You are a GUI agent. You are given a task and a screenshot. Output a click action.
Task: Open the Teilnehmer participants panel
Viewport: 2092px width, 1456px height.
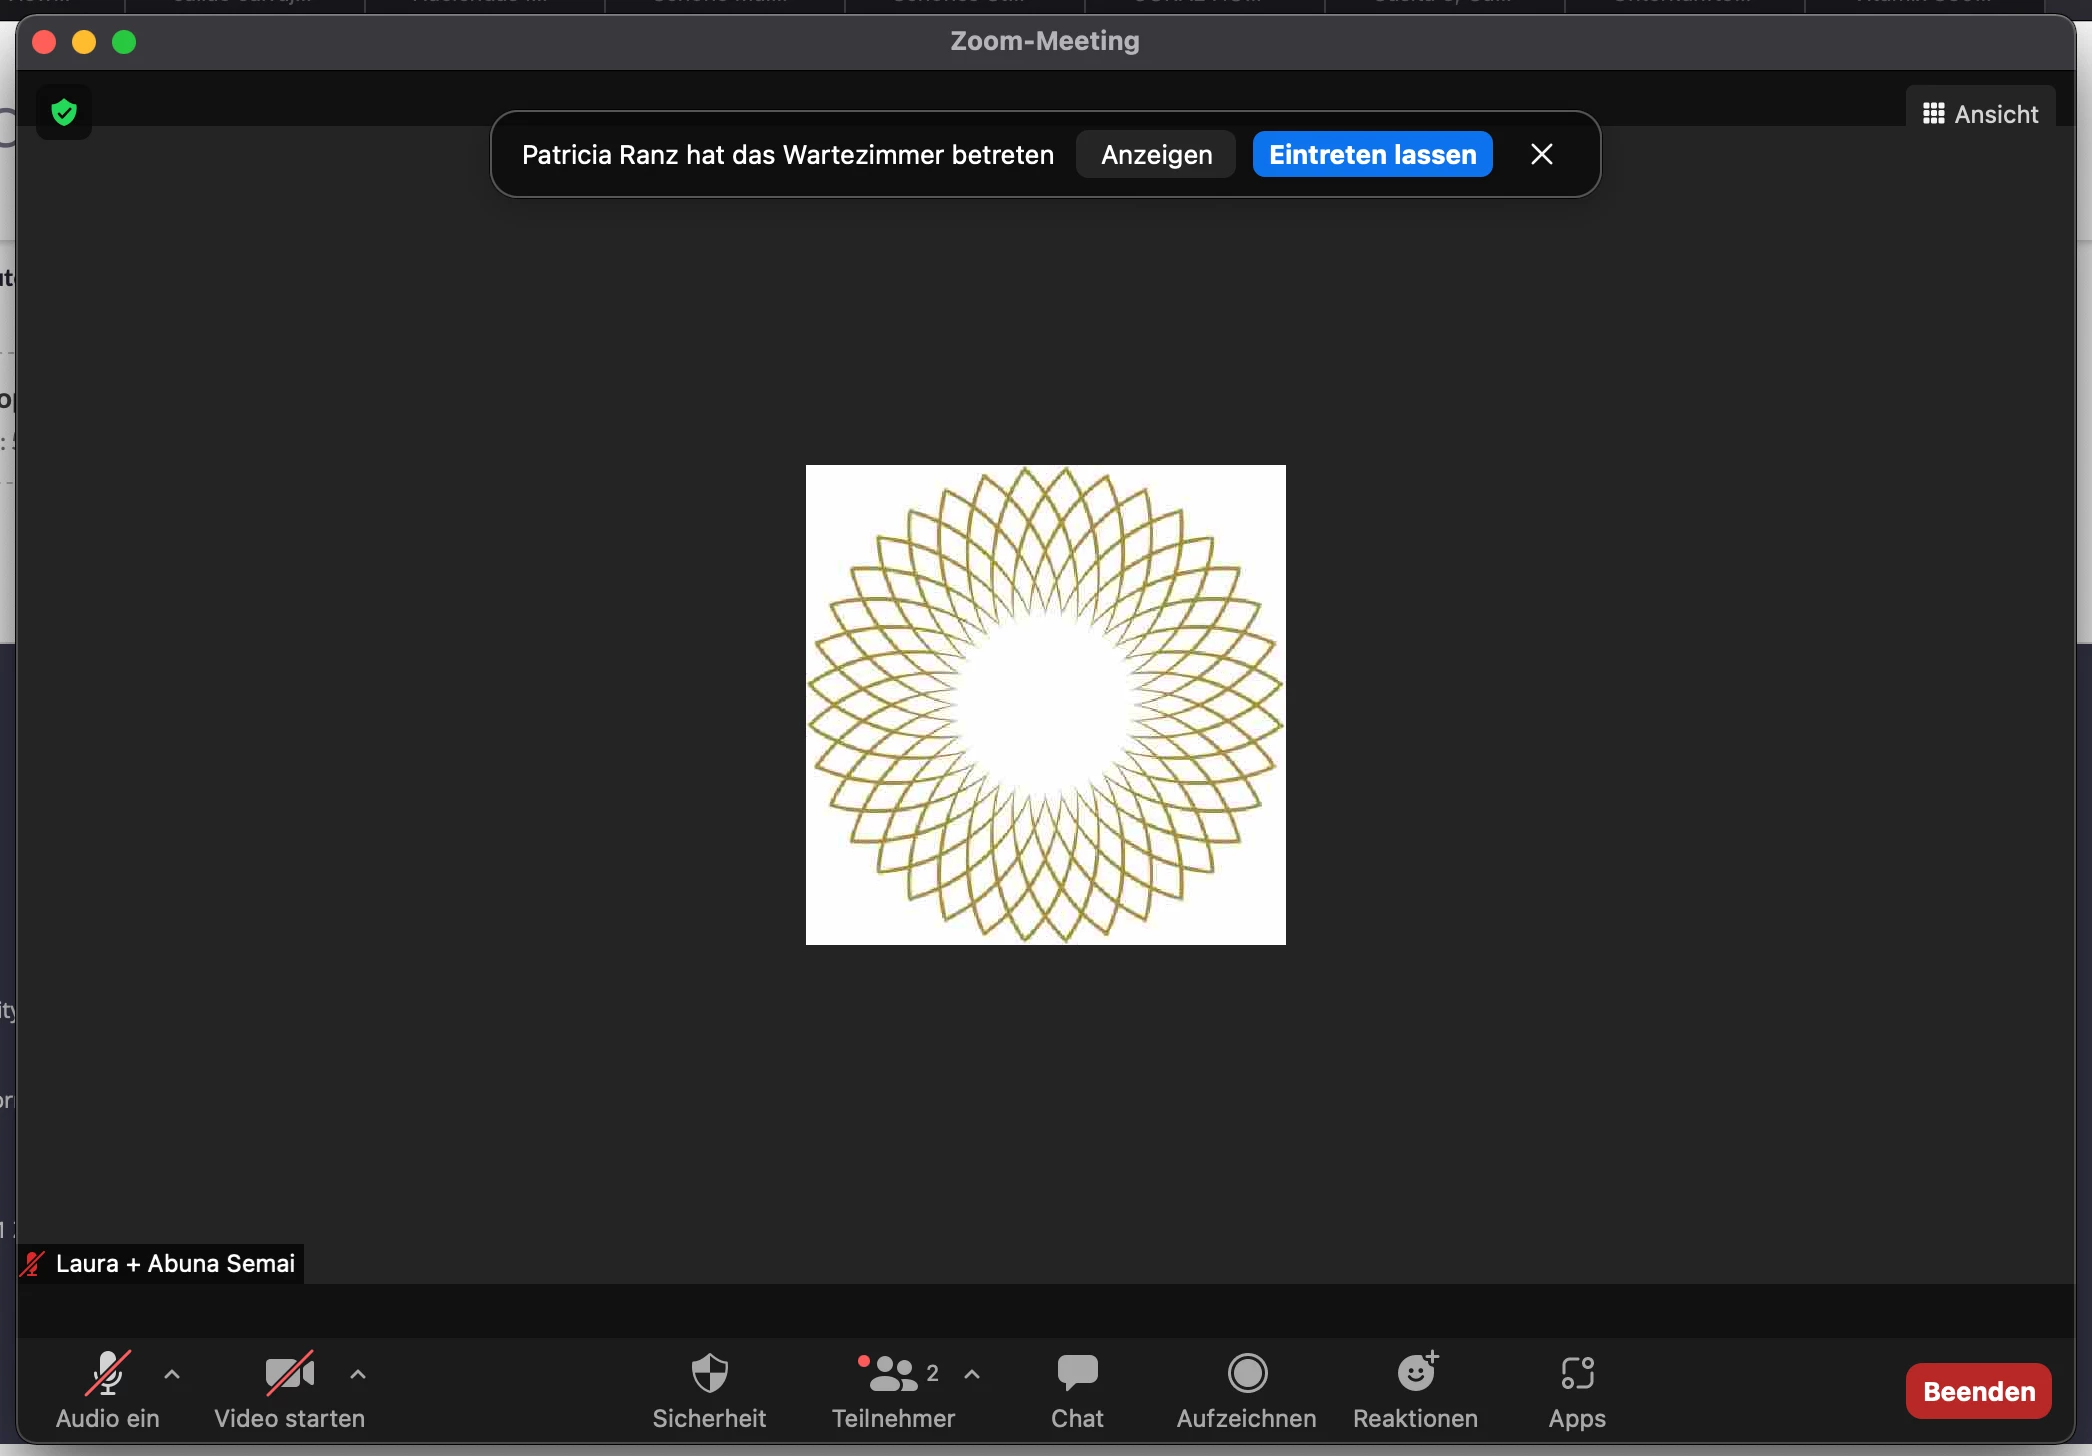pyautogui.click(x=891, y=1389)
